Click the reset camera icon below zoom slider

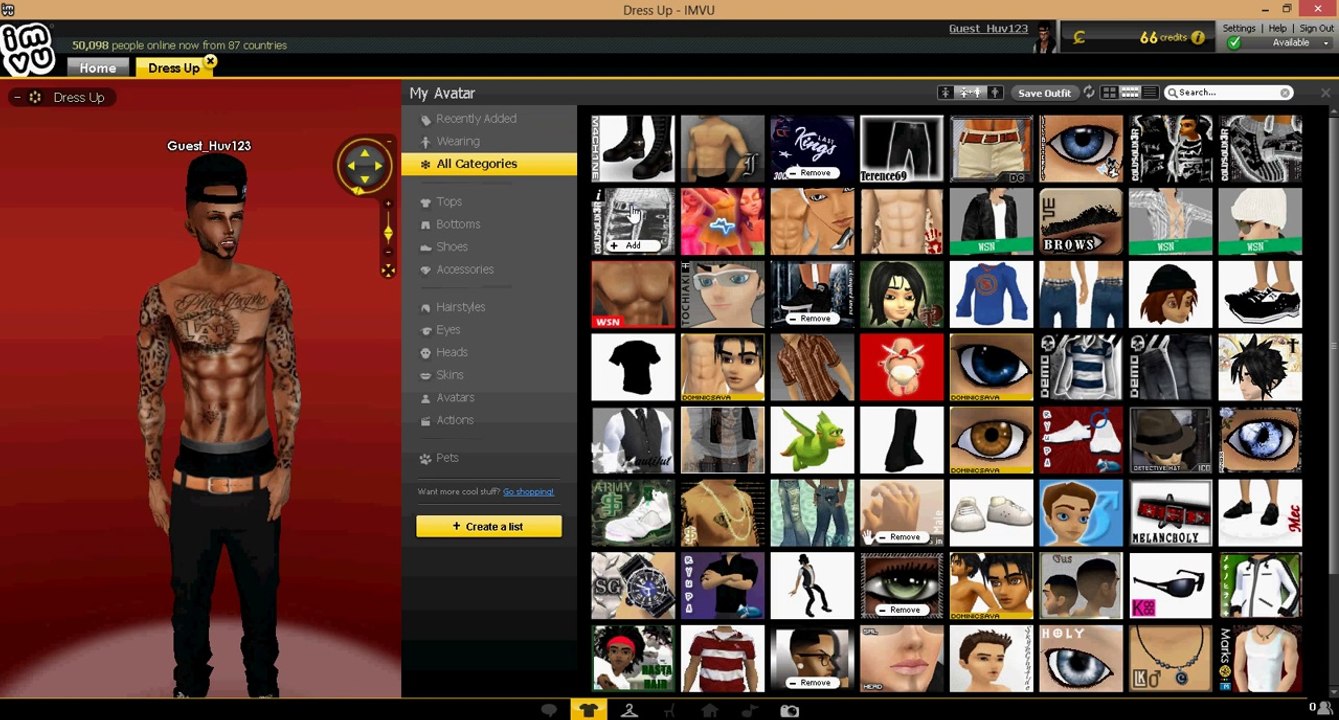point(388,270)
